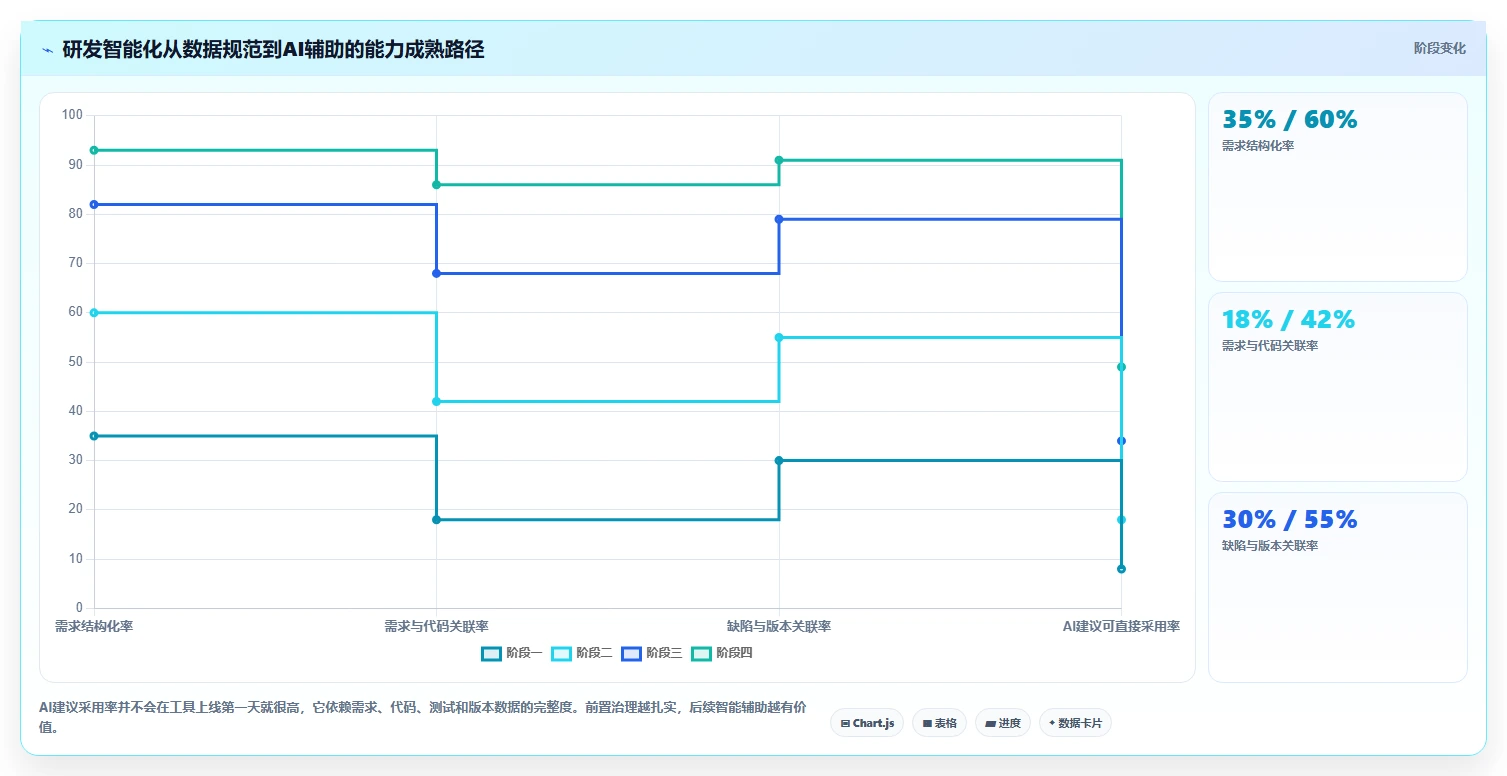
Task: Click the AI建议可直接采用率 x-axis label
Action: (1121, 626)
